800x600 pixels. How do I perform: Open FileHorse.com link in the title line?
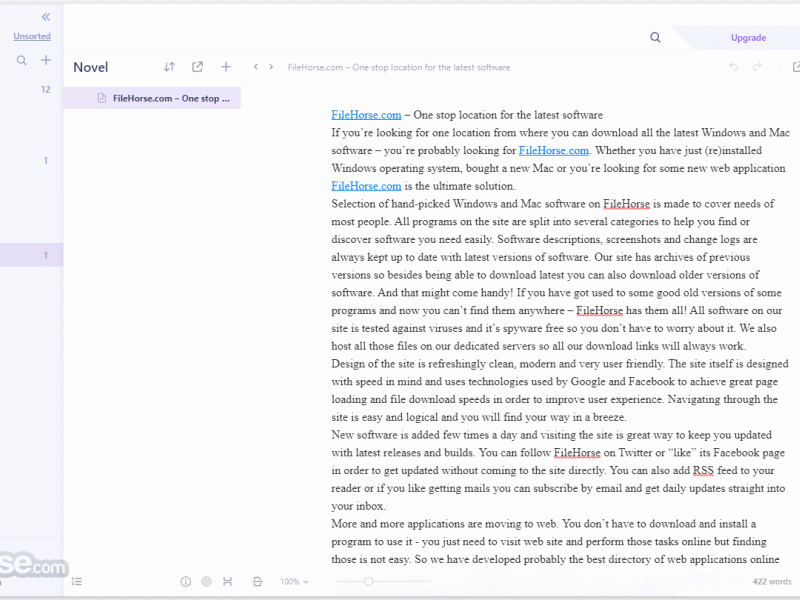(x=366, y=115)
